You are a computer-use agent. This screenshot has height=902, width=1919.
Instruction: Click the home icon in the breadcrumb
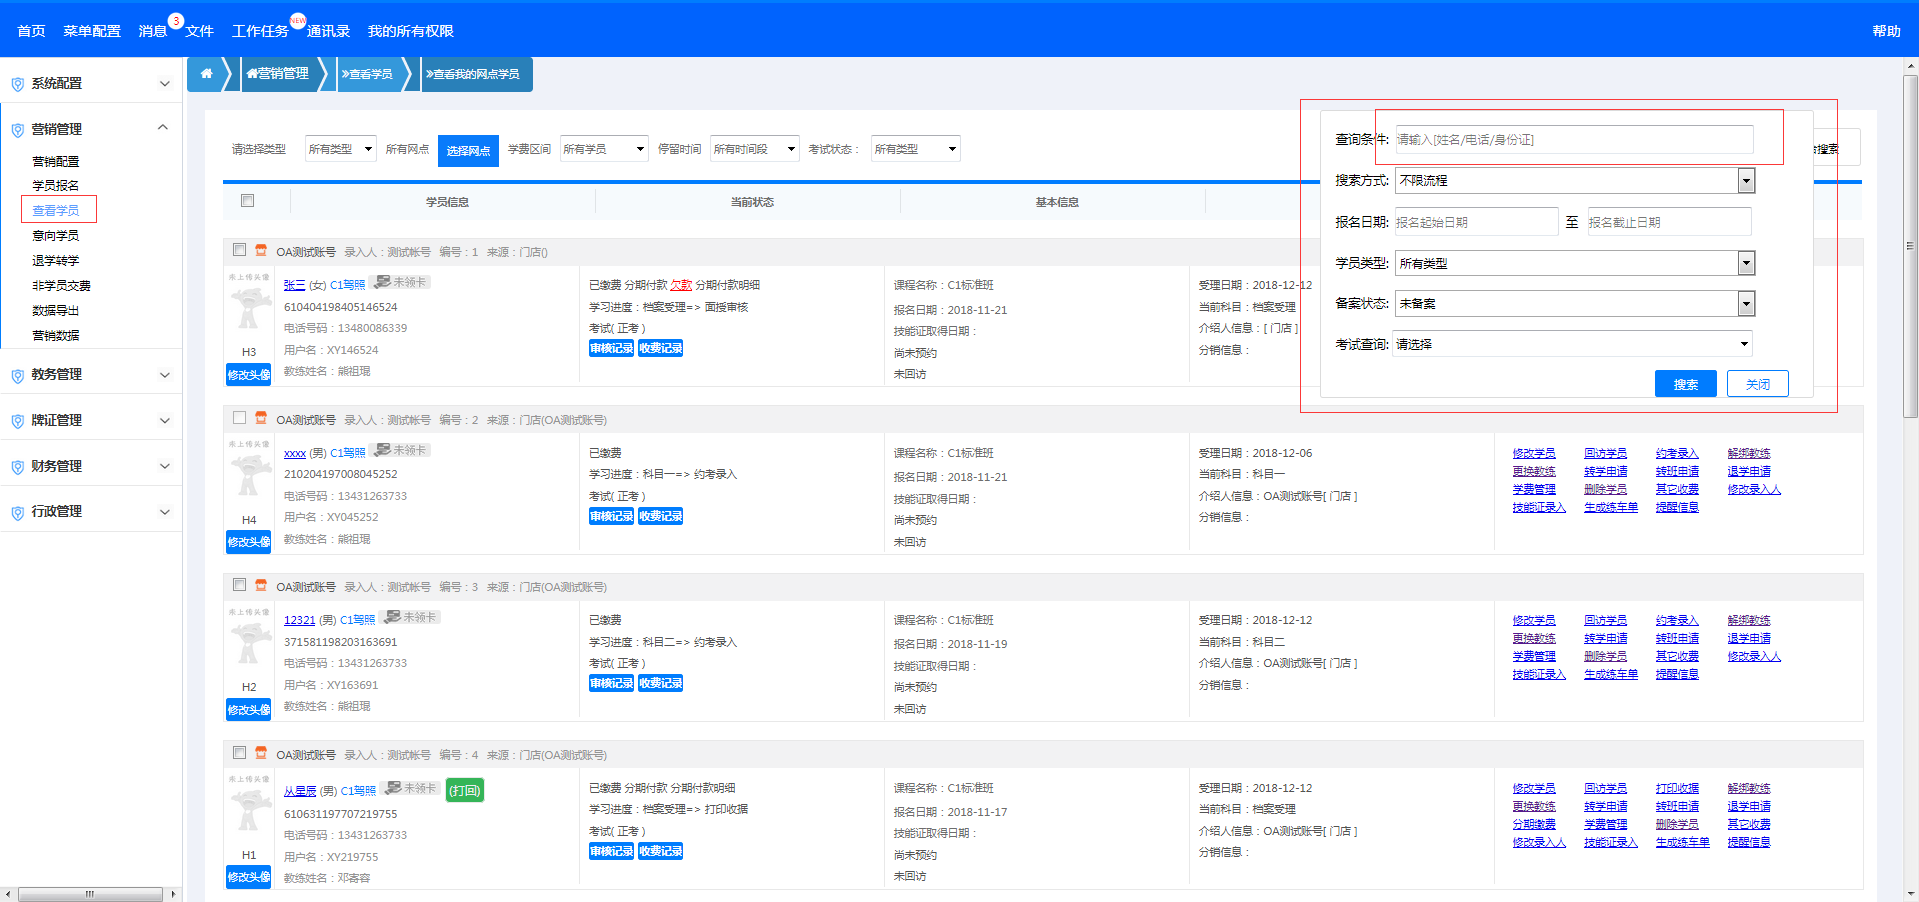pyautogui.click(x=206, y=74)
